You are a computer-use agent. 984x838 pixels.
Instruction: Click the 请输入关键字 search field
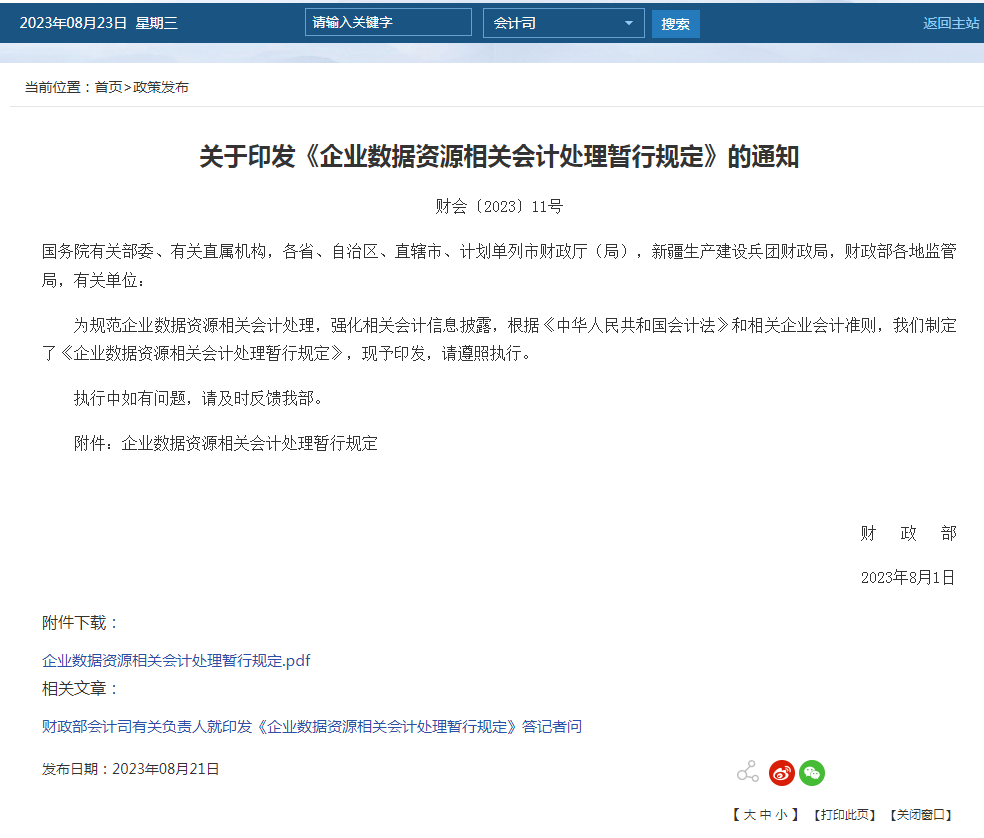click(388, 22)
